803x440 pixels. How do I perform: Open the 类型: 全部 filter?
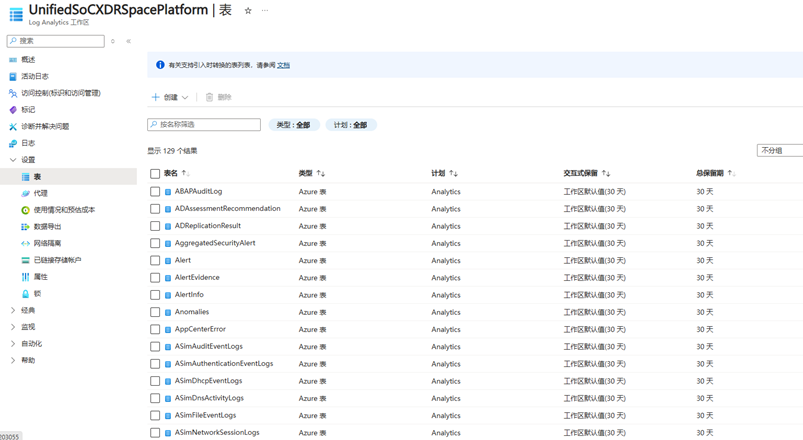294,125
